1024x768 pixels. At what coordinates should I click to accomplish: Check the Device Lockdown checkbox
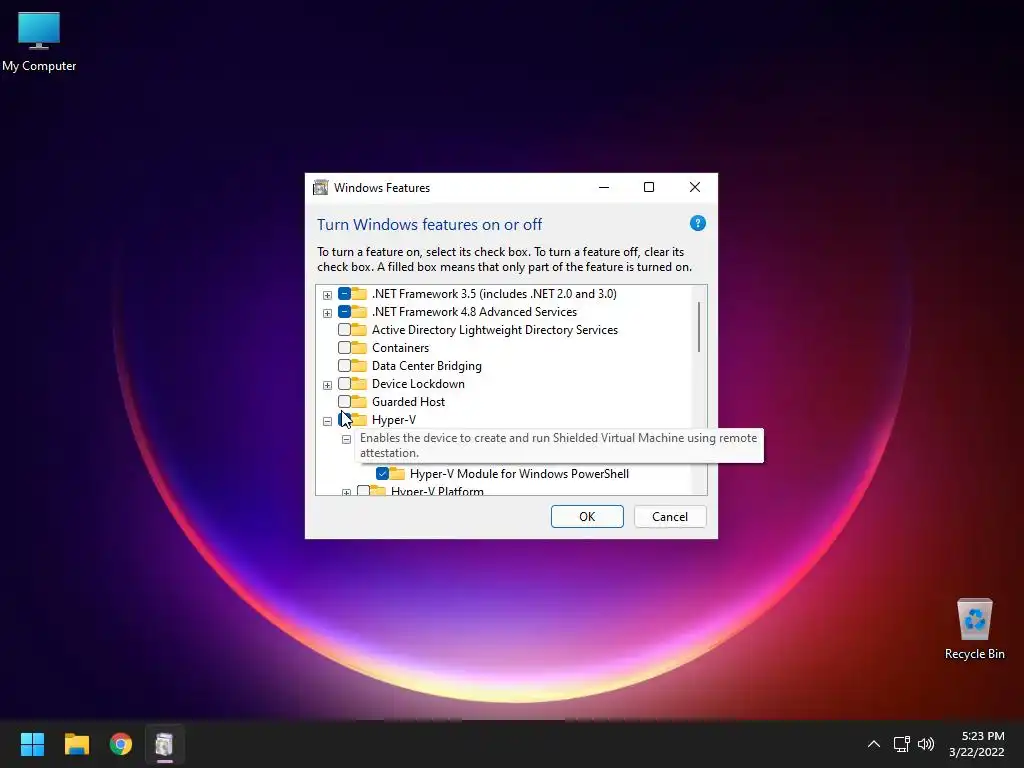[x=344, y=383]
